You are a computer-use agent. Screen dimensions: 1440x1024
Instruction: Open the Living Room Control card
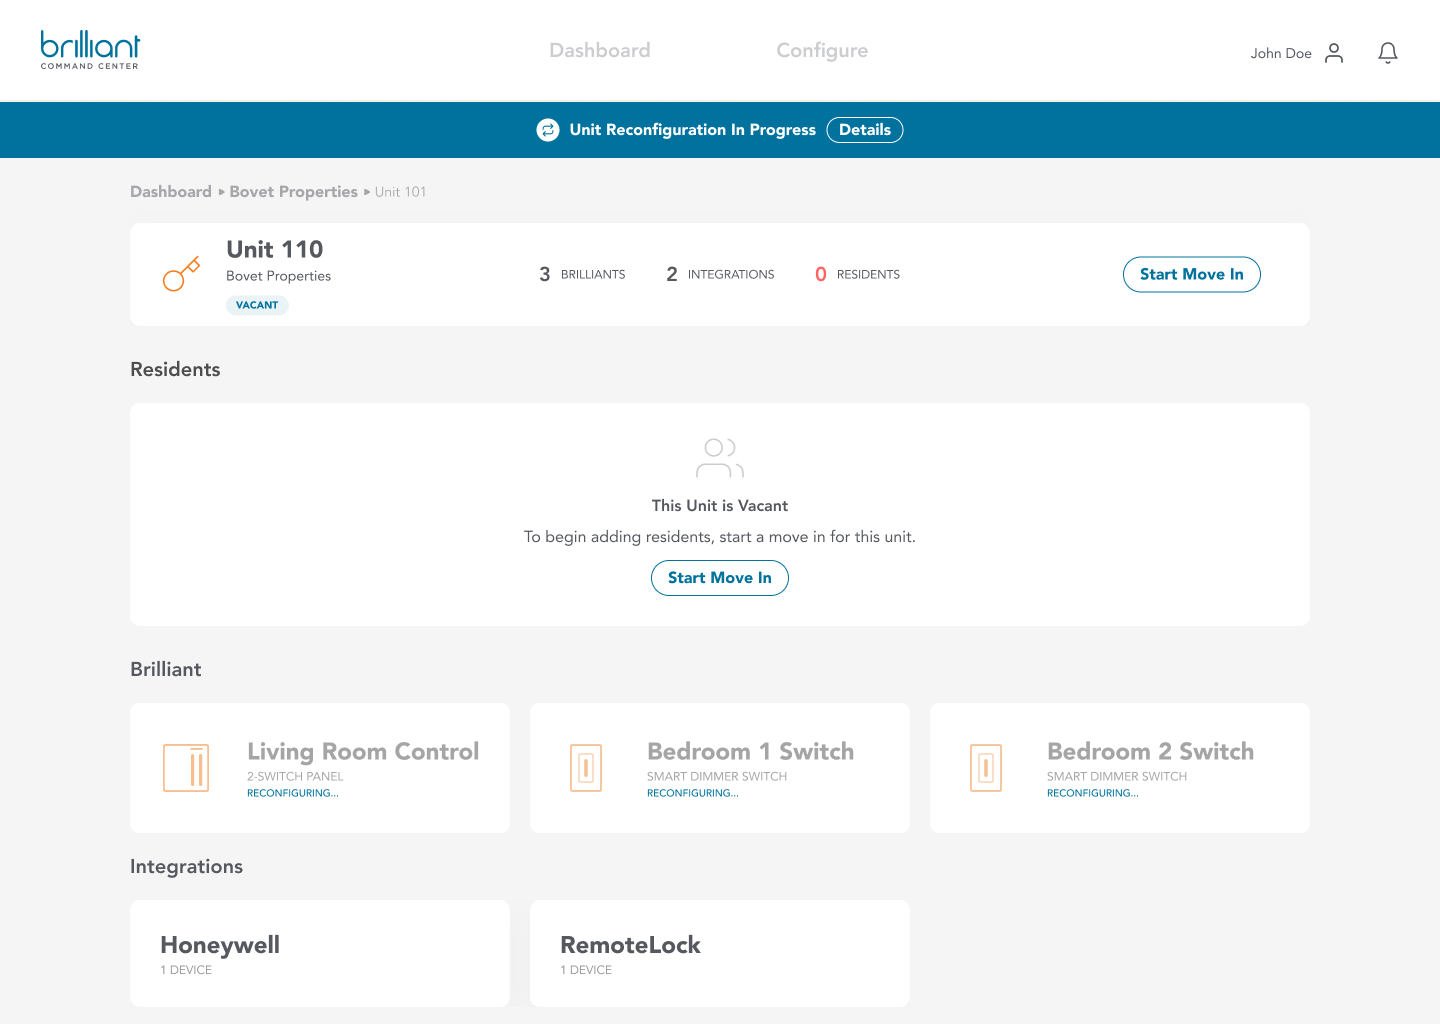320,768
